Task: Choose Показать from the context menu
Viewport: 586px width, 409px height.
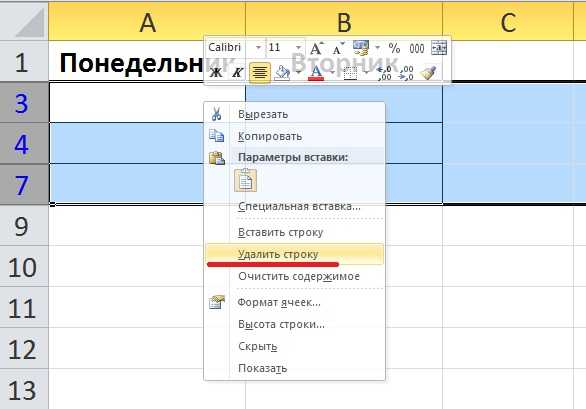Action: pyautogui.click(x=294, y=368)
